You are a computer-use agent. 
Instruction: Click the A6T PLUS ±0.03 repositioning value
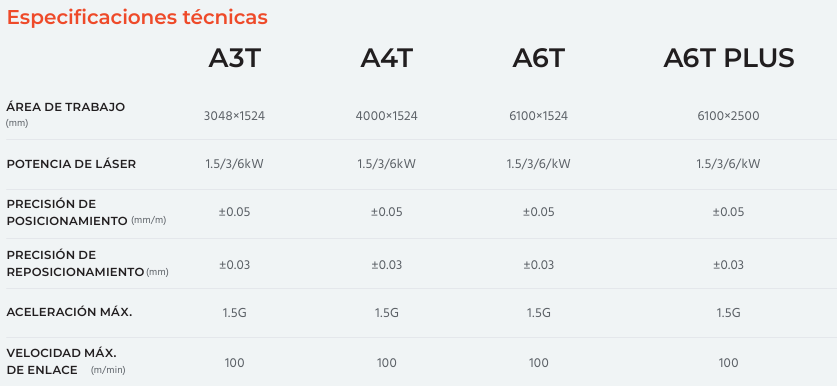(x=728, y=265)
